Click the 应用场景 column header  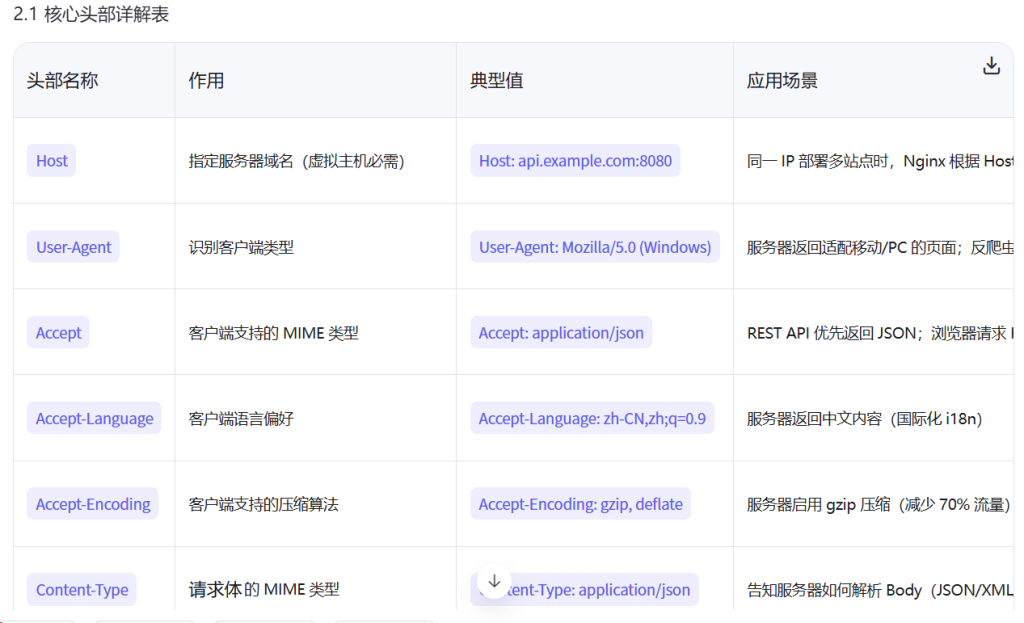[x=782, y=81]
